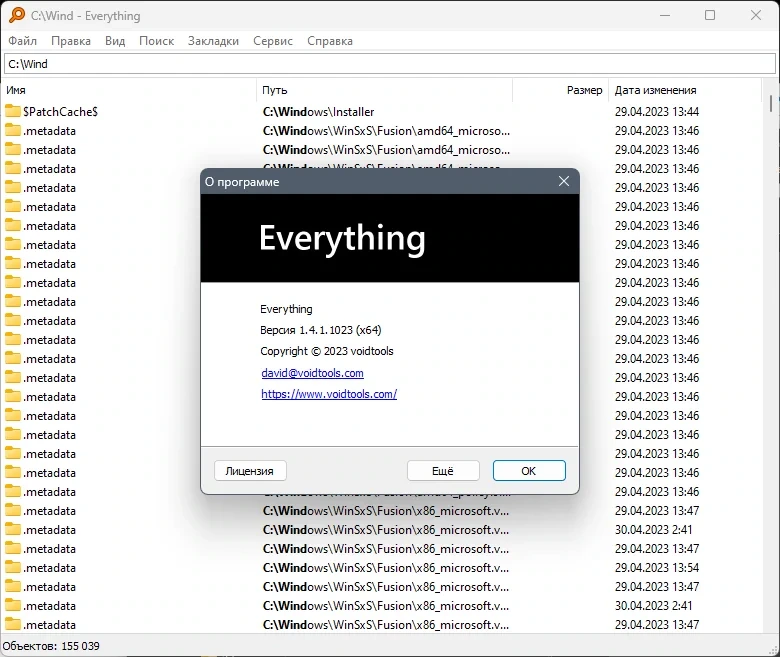This screenshot has height=657, width=780.
Task: Open the Сервис menu
Action: [x=273, y=41]
